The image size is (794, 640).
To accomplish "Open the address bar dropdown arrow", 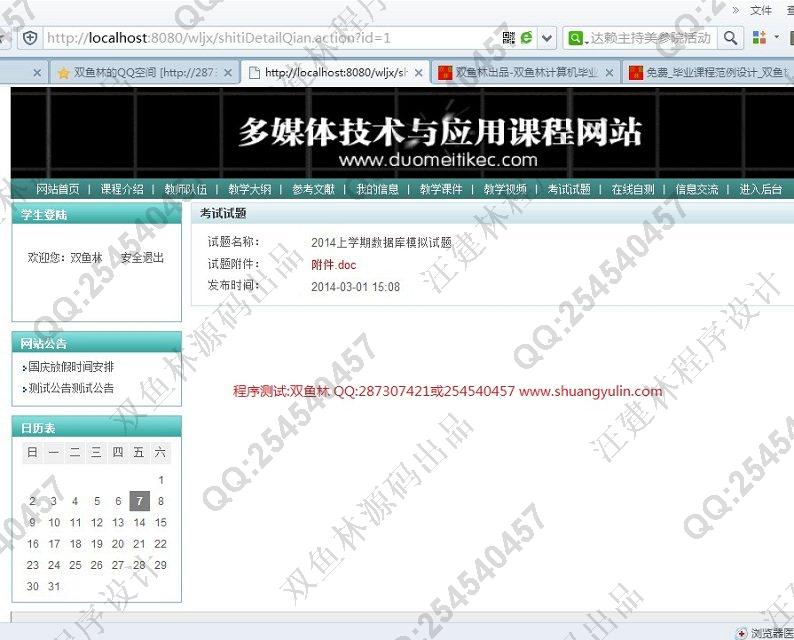I will tap(547, 38).
